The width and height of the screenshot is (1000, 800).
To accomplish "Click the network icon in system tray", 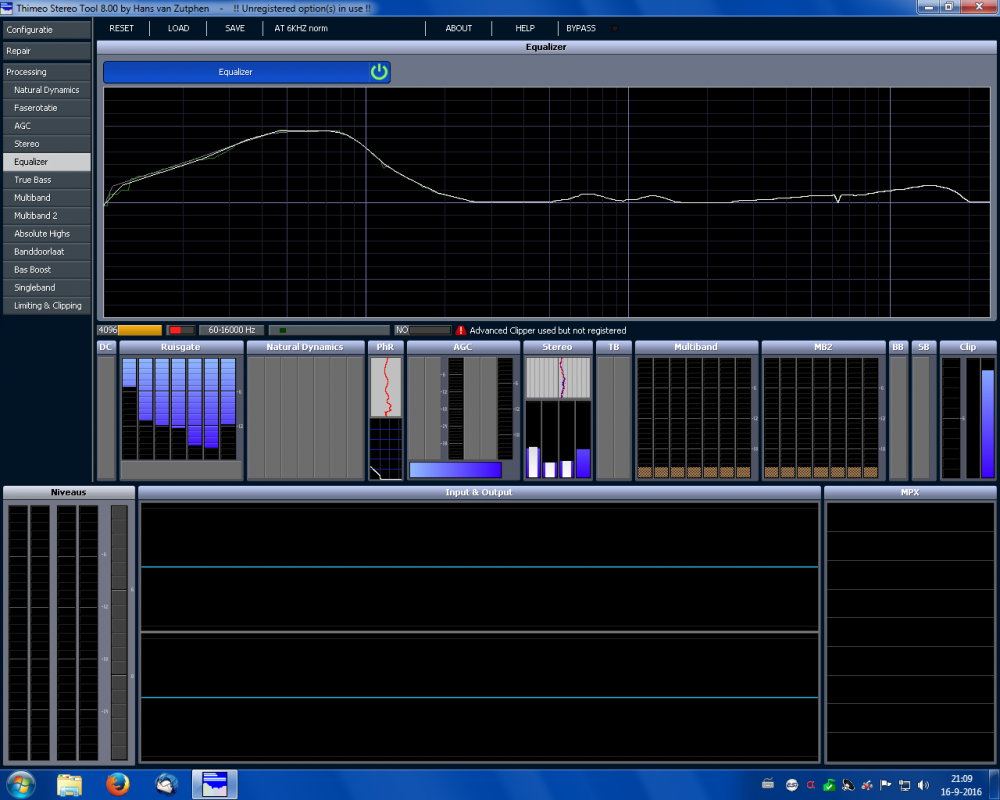I will [x=904, y=785].
